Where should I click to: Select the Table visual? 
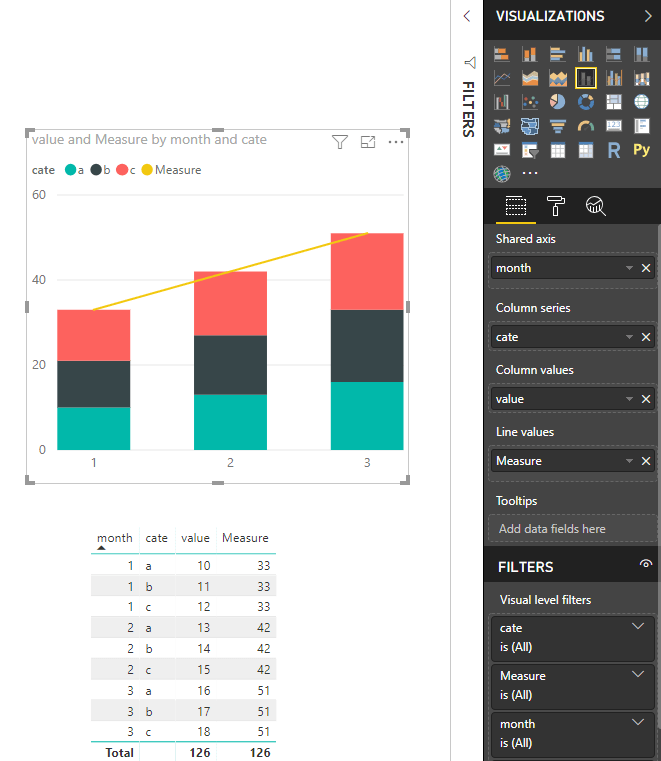click(x=558, y=150)
